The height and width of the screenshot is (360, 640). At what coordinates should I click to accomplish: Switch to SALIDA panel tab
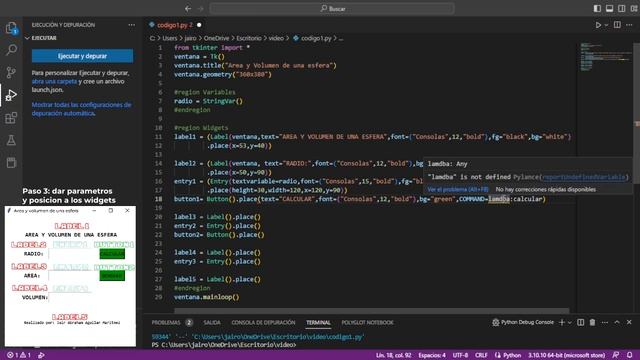point(212,322)
